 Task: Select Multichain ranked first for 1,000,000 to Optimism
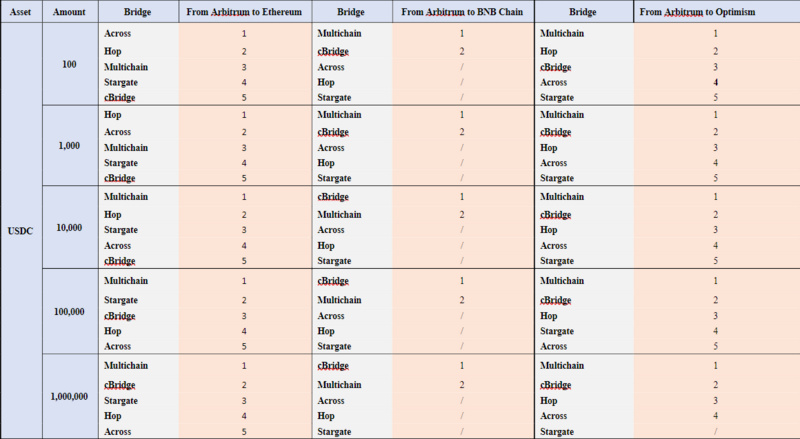pos(563,366)
